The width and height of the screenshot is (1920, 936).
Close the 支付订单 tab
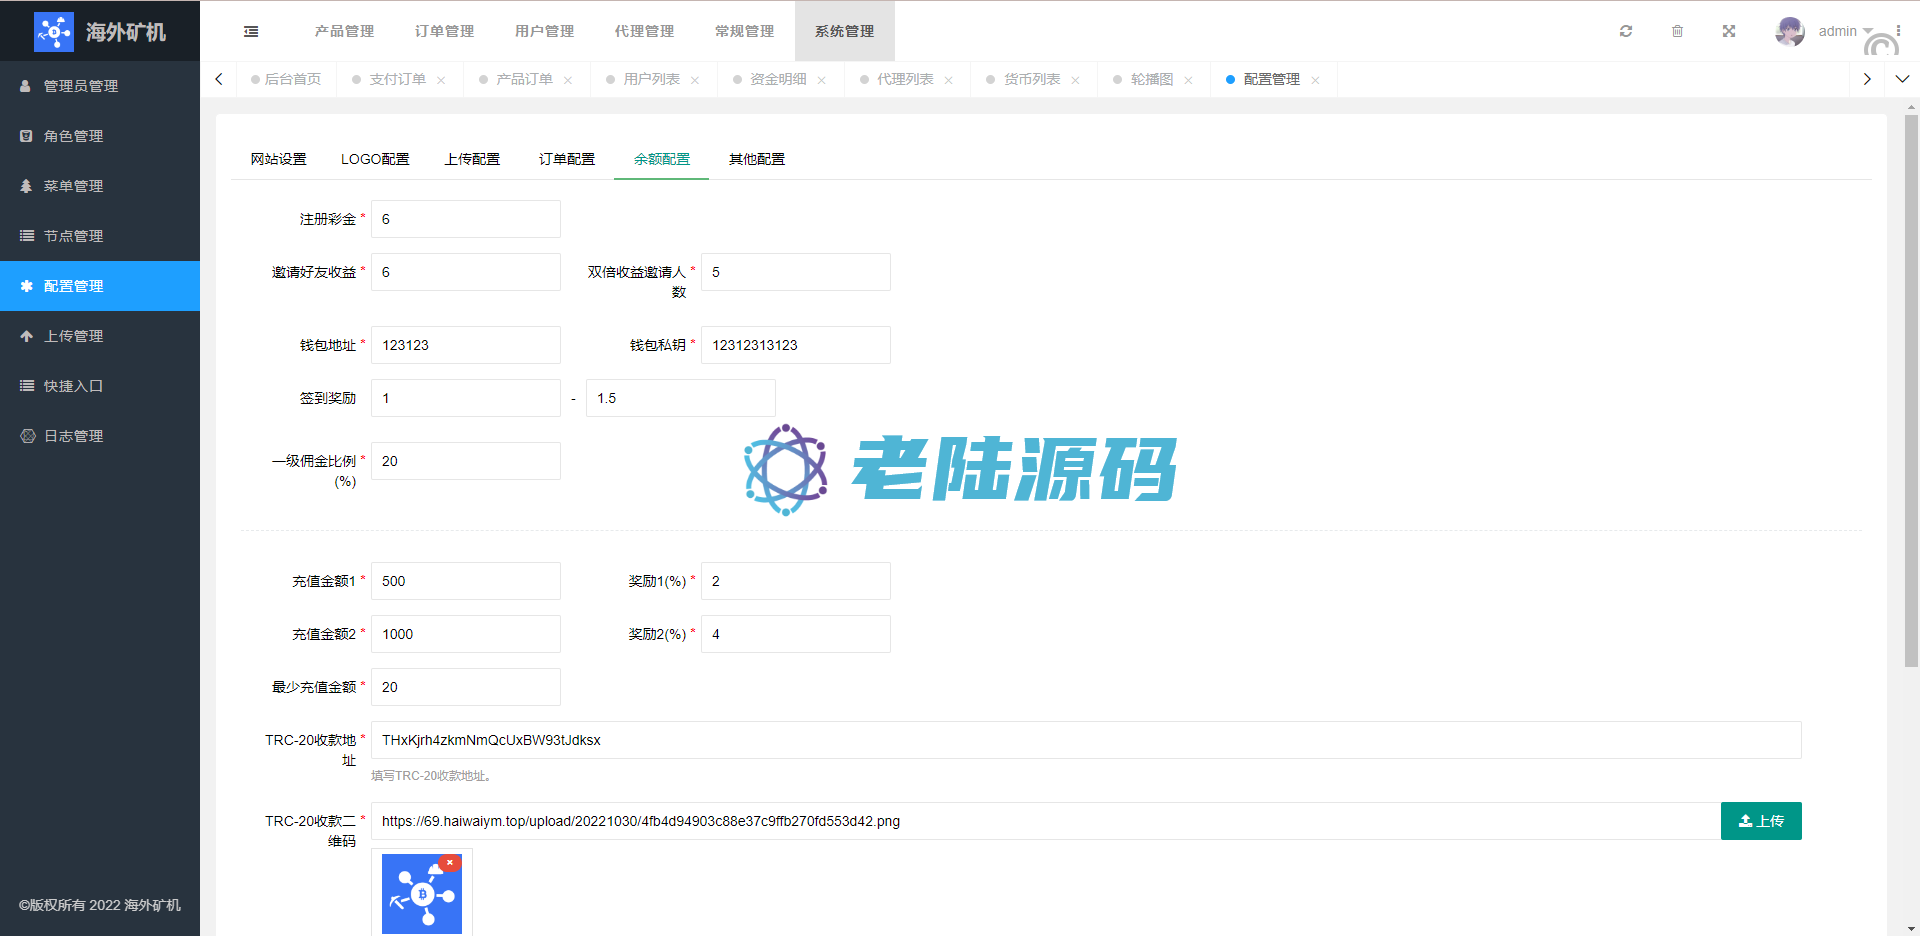pyautogui.click(x=441, y=80)
